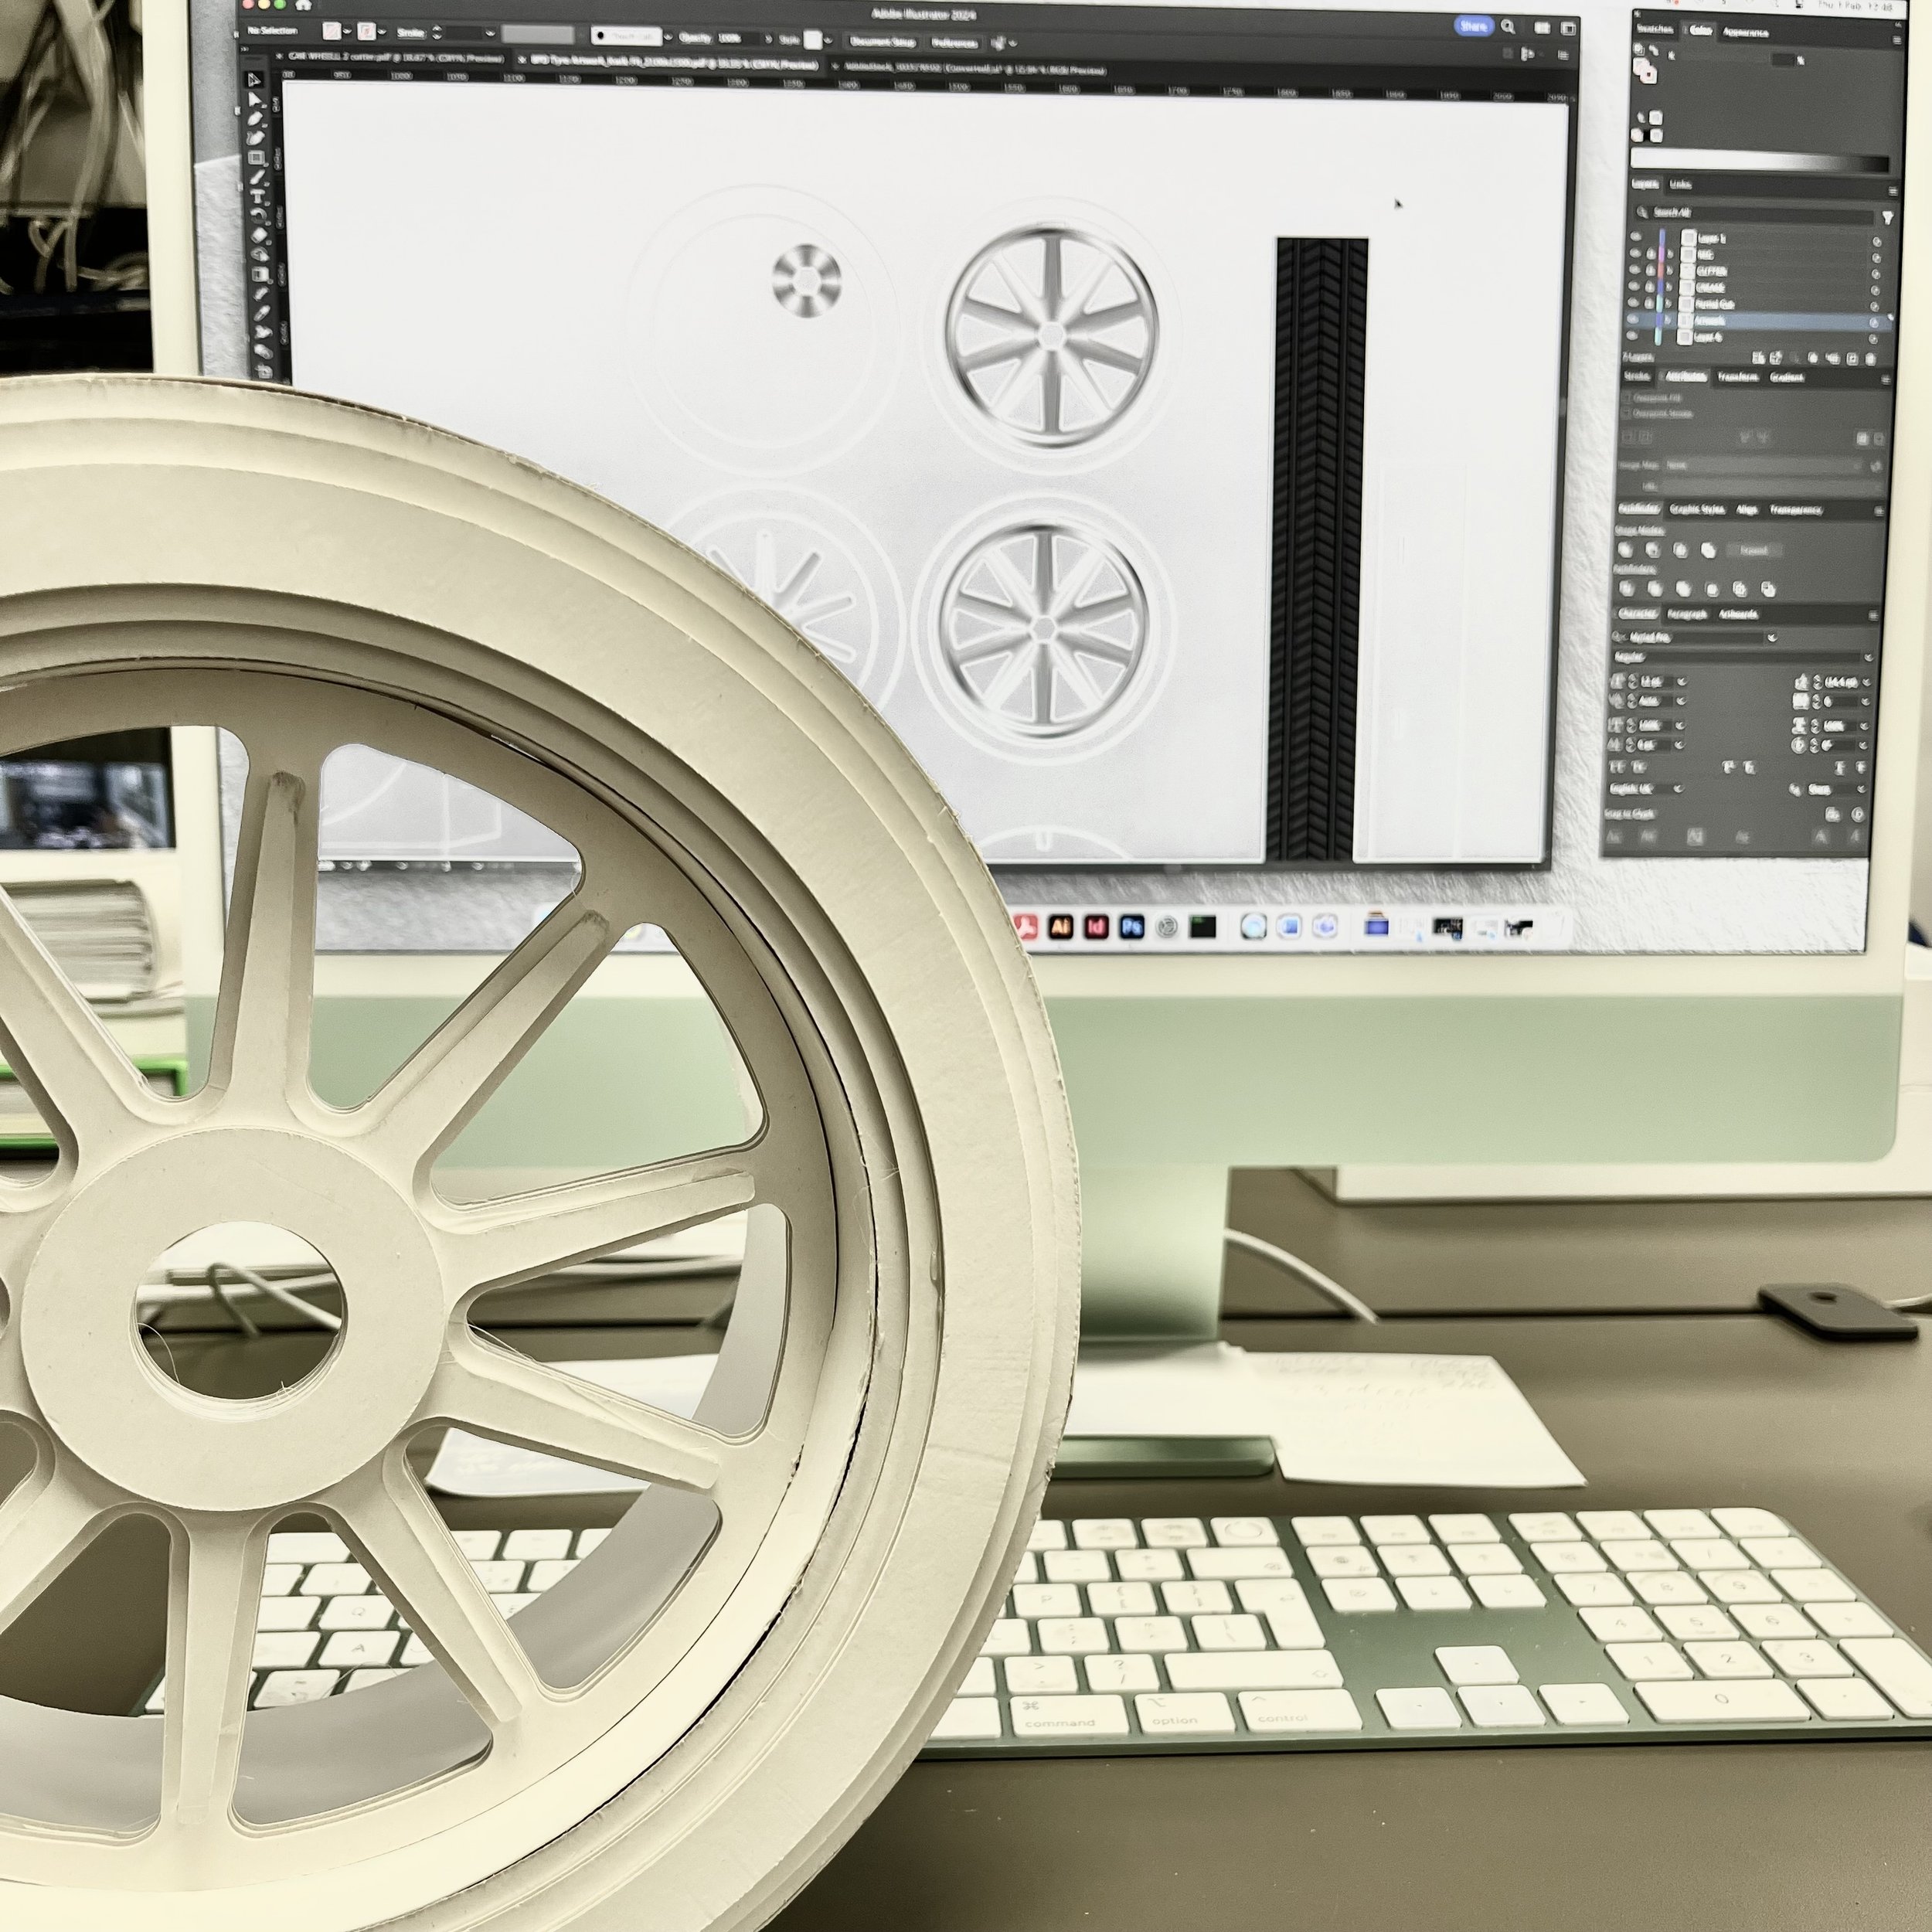Select the Direct Selection tool
Image resolution: width=1932 pixels, height=1932 pixels.
[254, 101]
